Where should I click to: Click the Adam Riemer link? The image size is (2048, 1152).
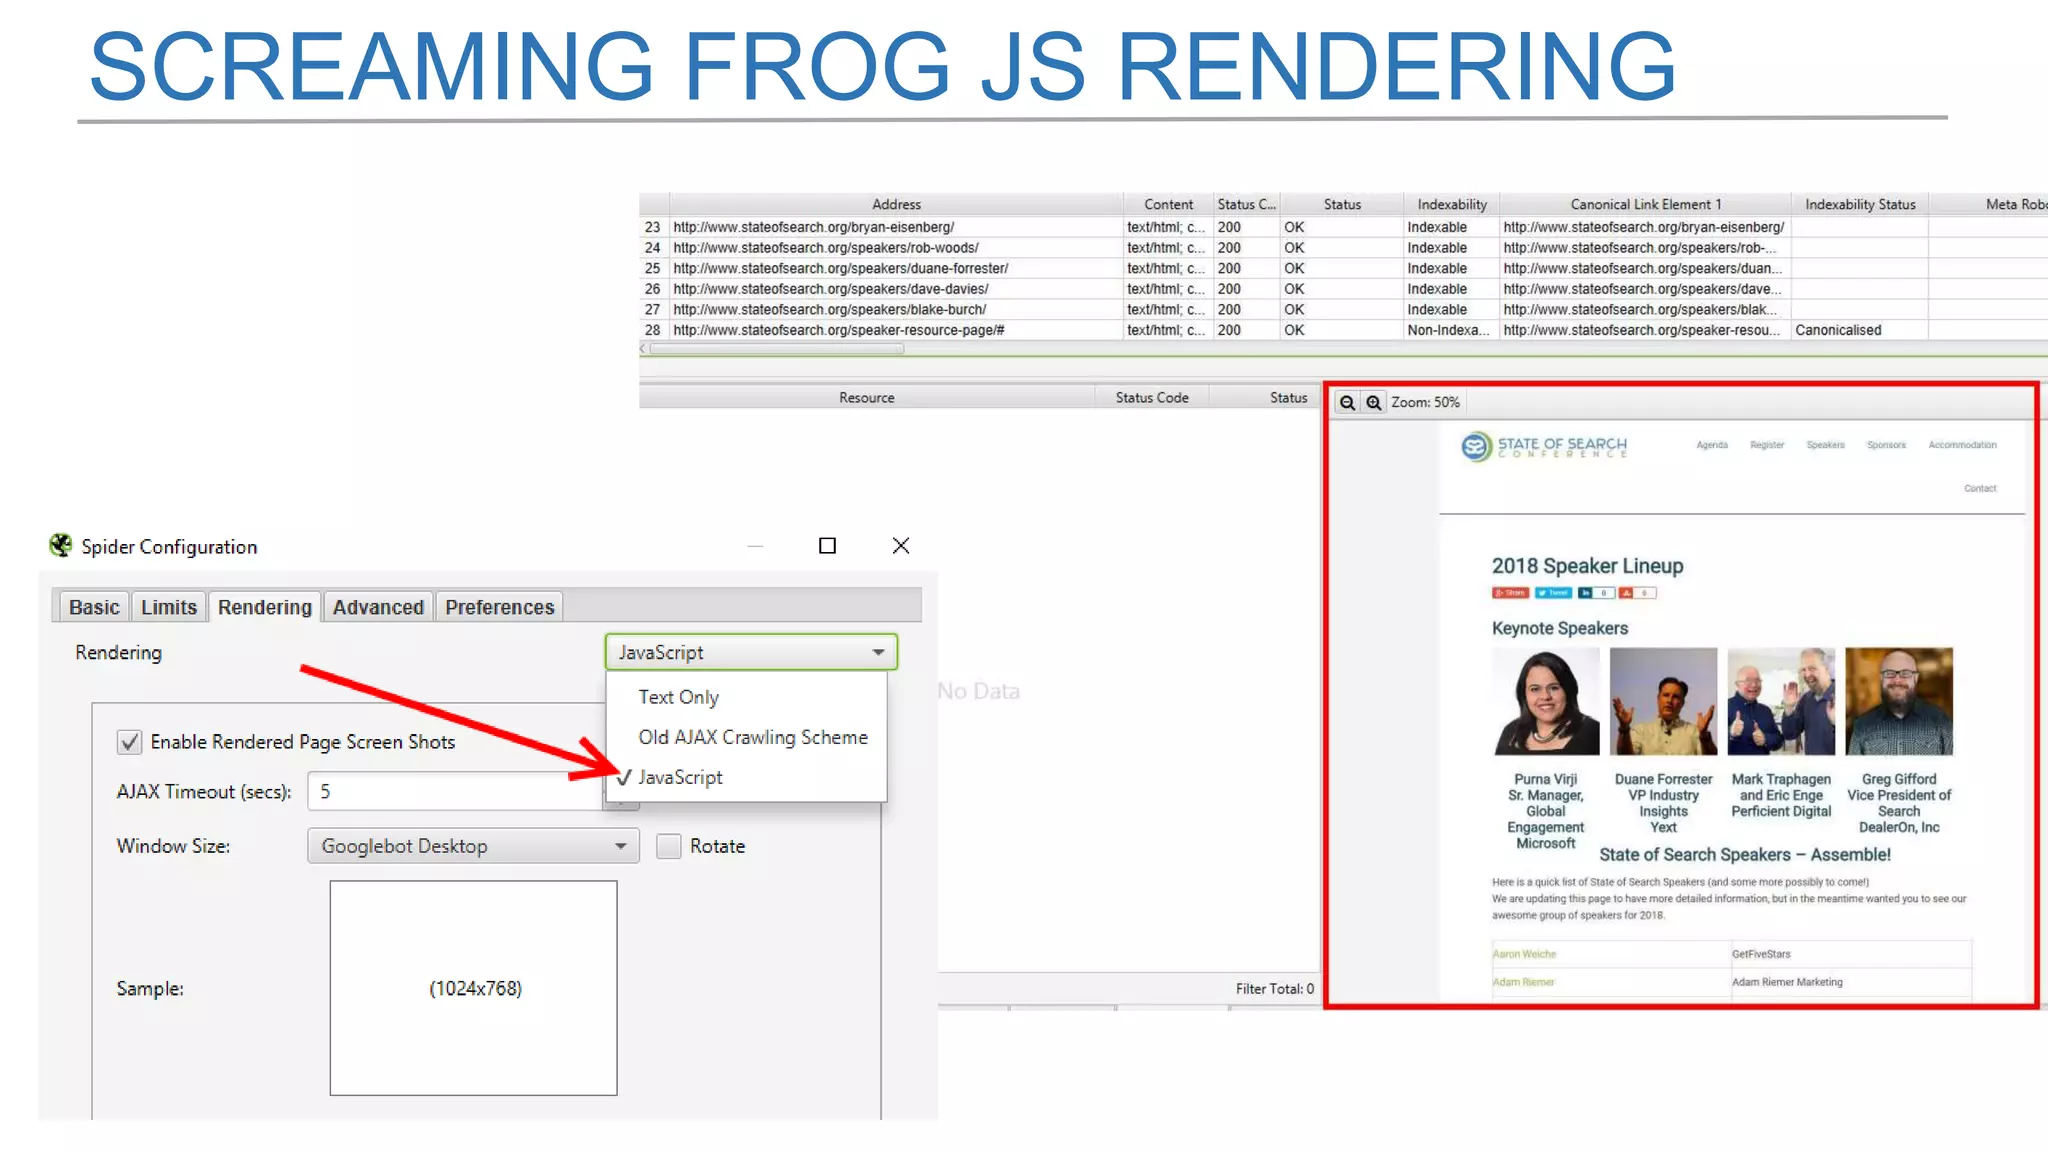(1523, 982)
